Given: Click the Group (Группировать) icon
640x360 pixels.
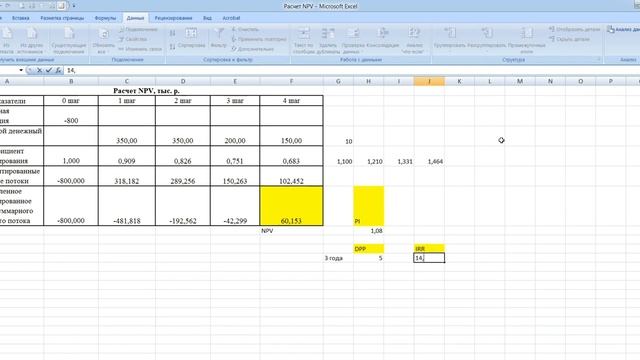Looking at the screenshot, I should pyautogui.click(x=450, y=33).
